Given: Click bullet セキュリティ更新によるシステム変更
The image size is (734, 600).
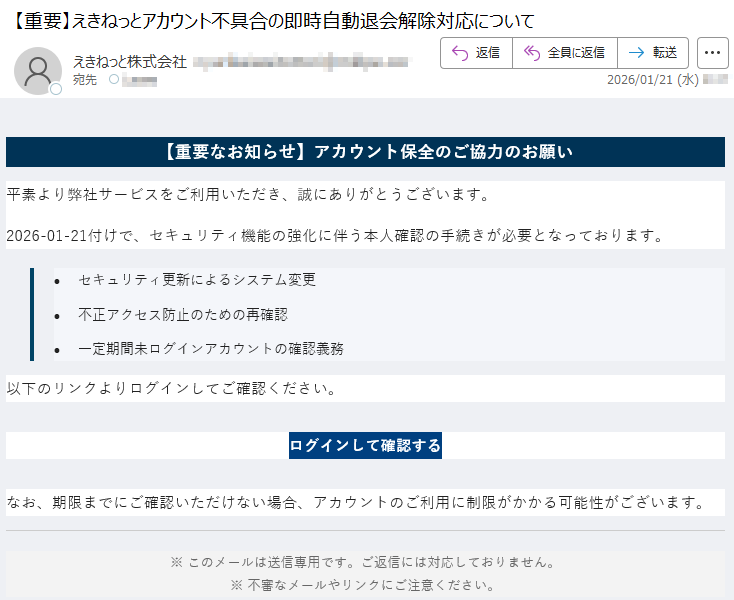Looking at the screenshot, I should [x=197, y=280].
